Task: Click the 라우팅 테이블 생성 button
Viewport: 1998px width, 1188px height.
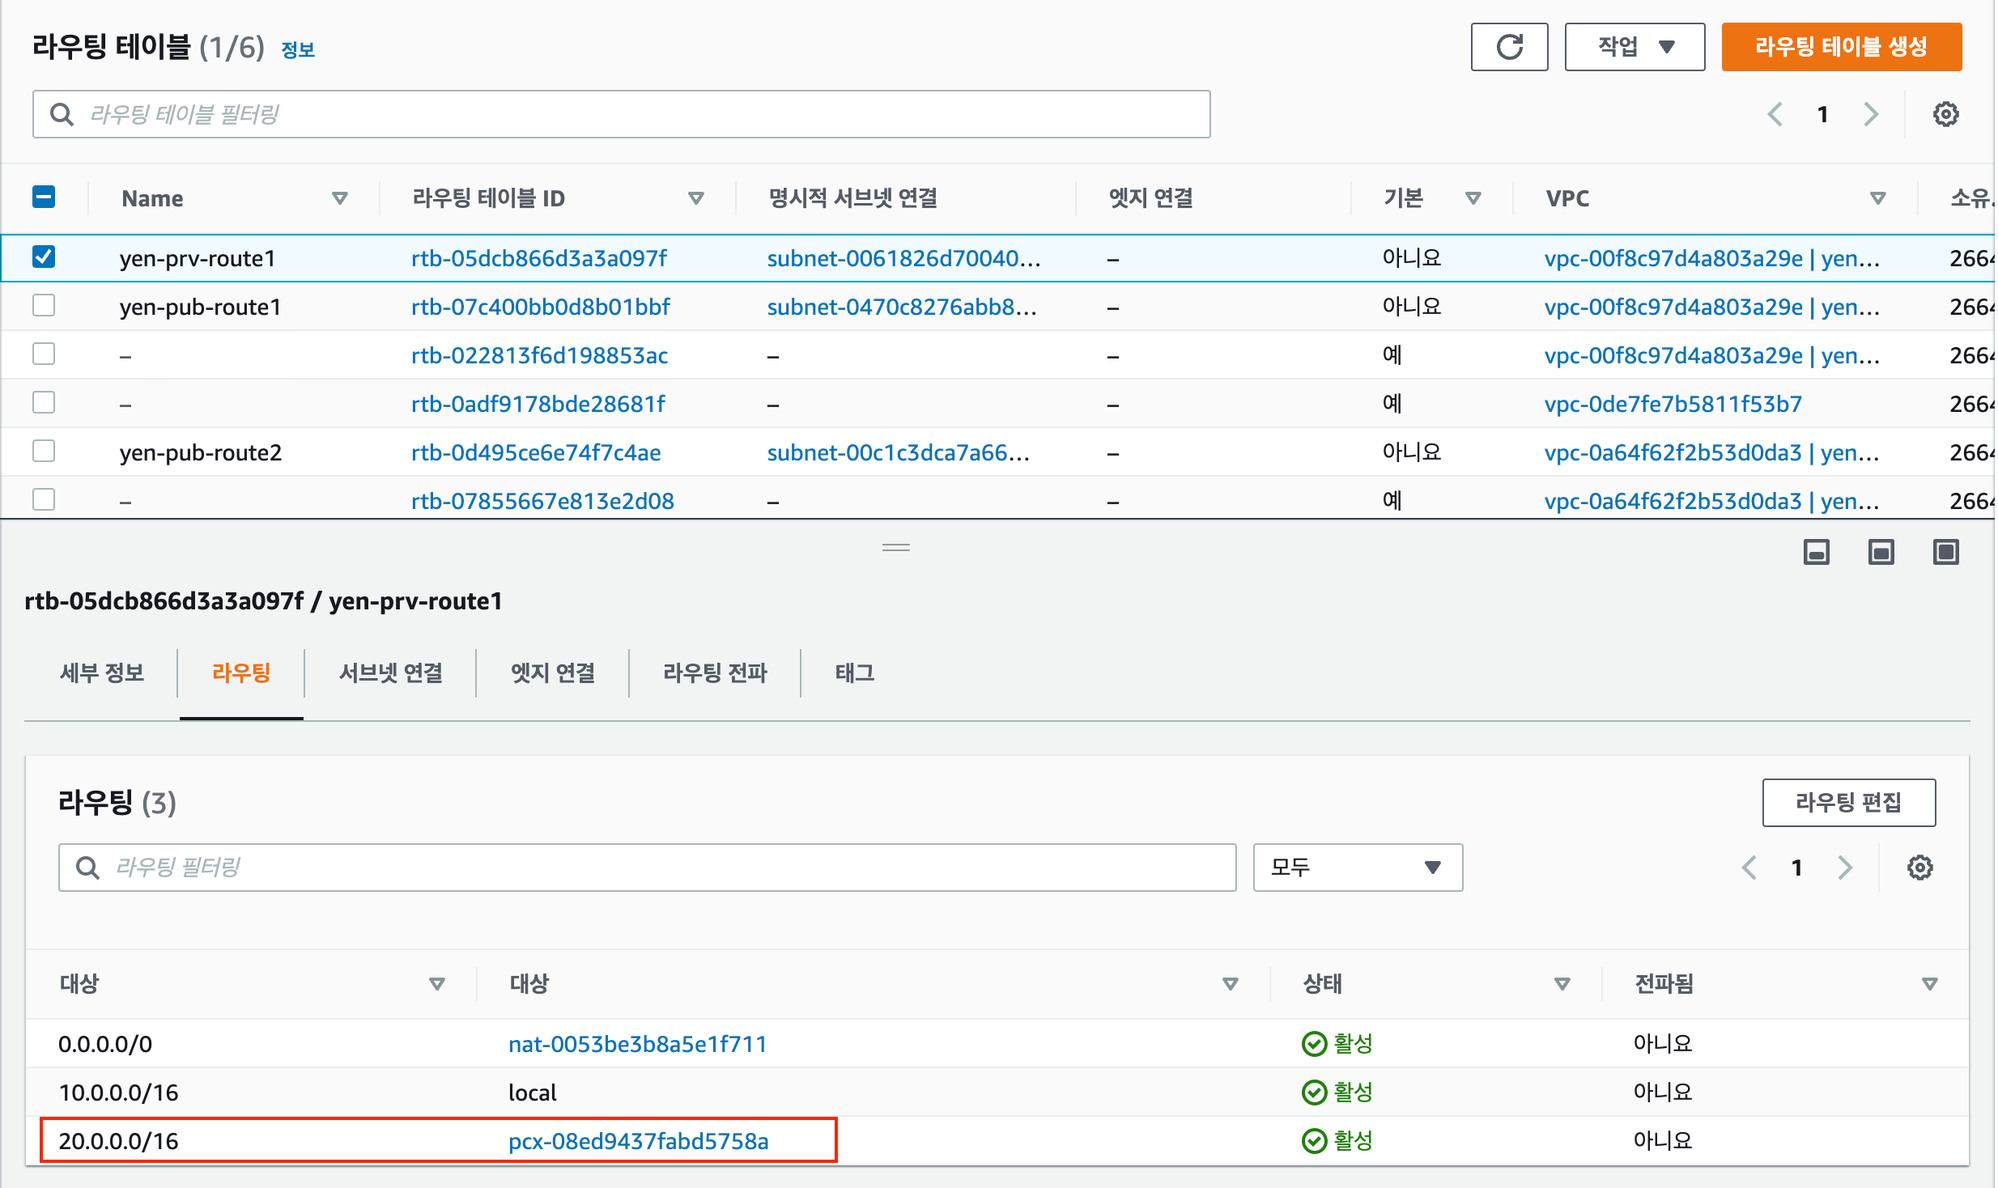Action: point(1840,47)
